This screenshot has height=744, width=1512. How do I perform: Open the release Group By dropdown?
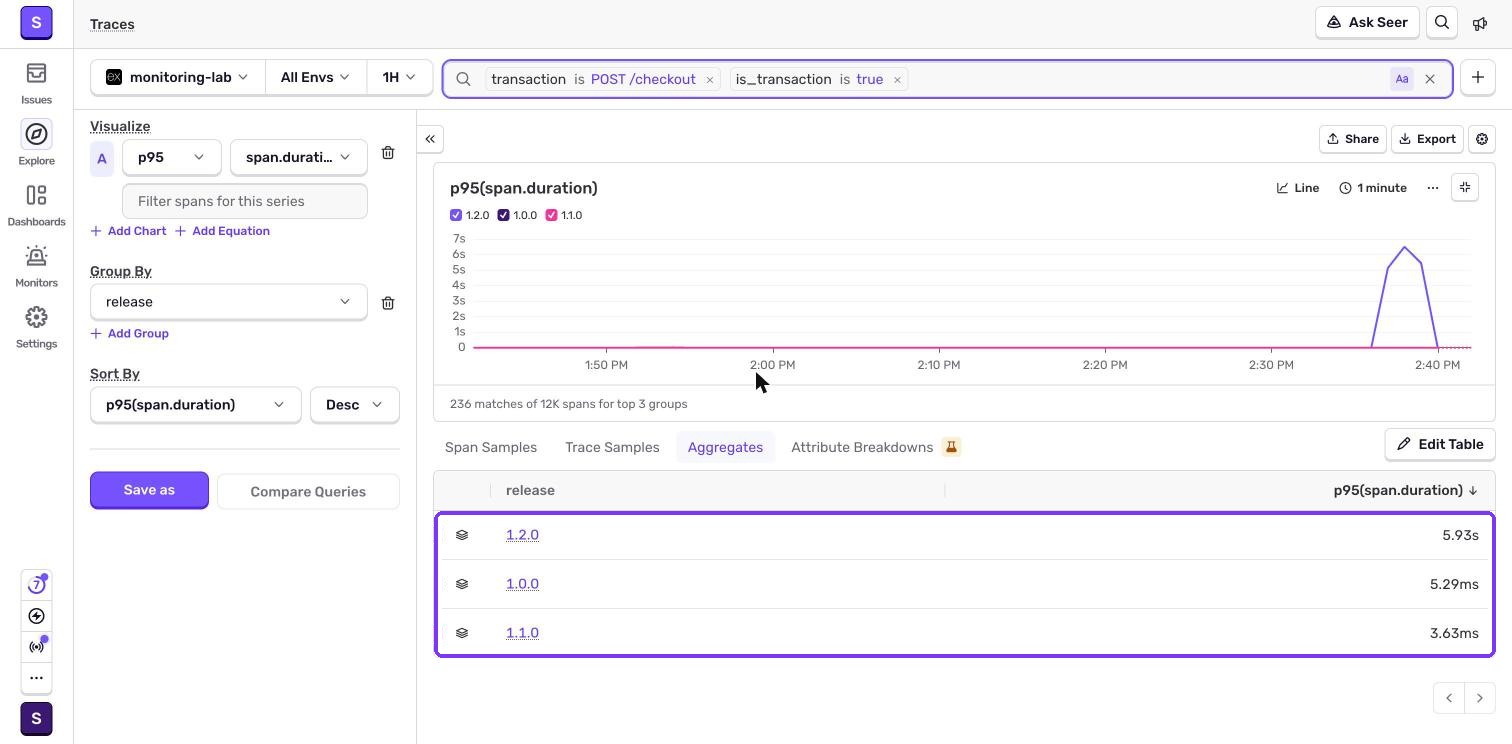click(228, 302)
